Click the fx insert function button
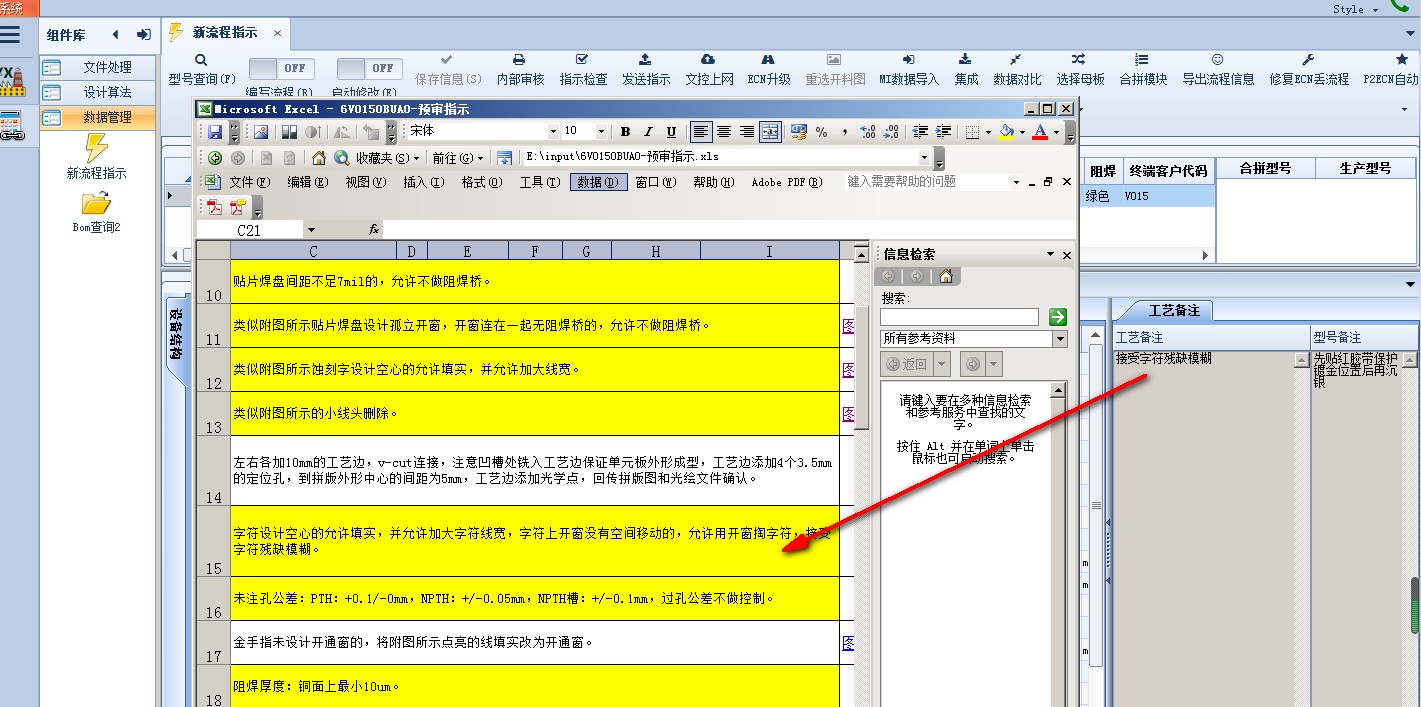The image size is (1421, 707). coord(374,230)
